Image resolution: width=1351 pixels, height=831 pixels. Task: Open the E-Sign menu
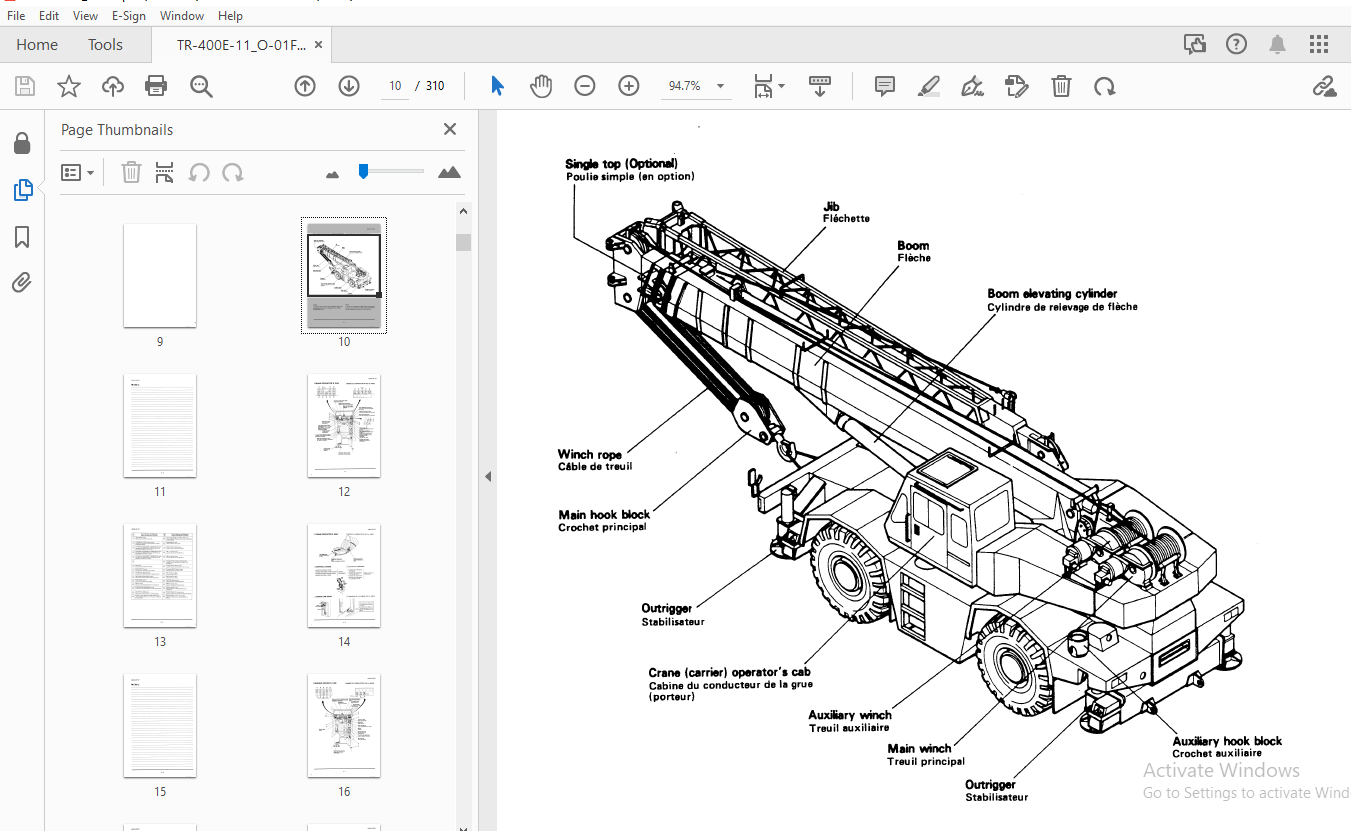tap(128, 15)
